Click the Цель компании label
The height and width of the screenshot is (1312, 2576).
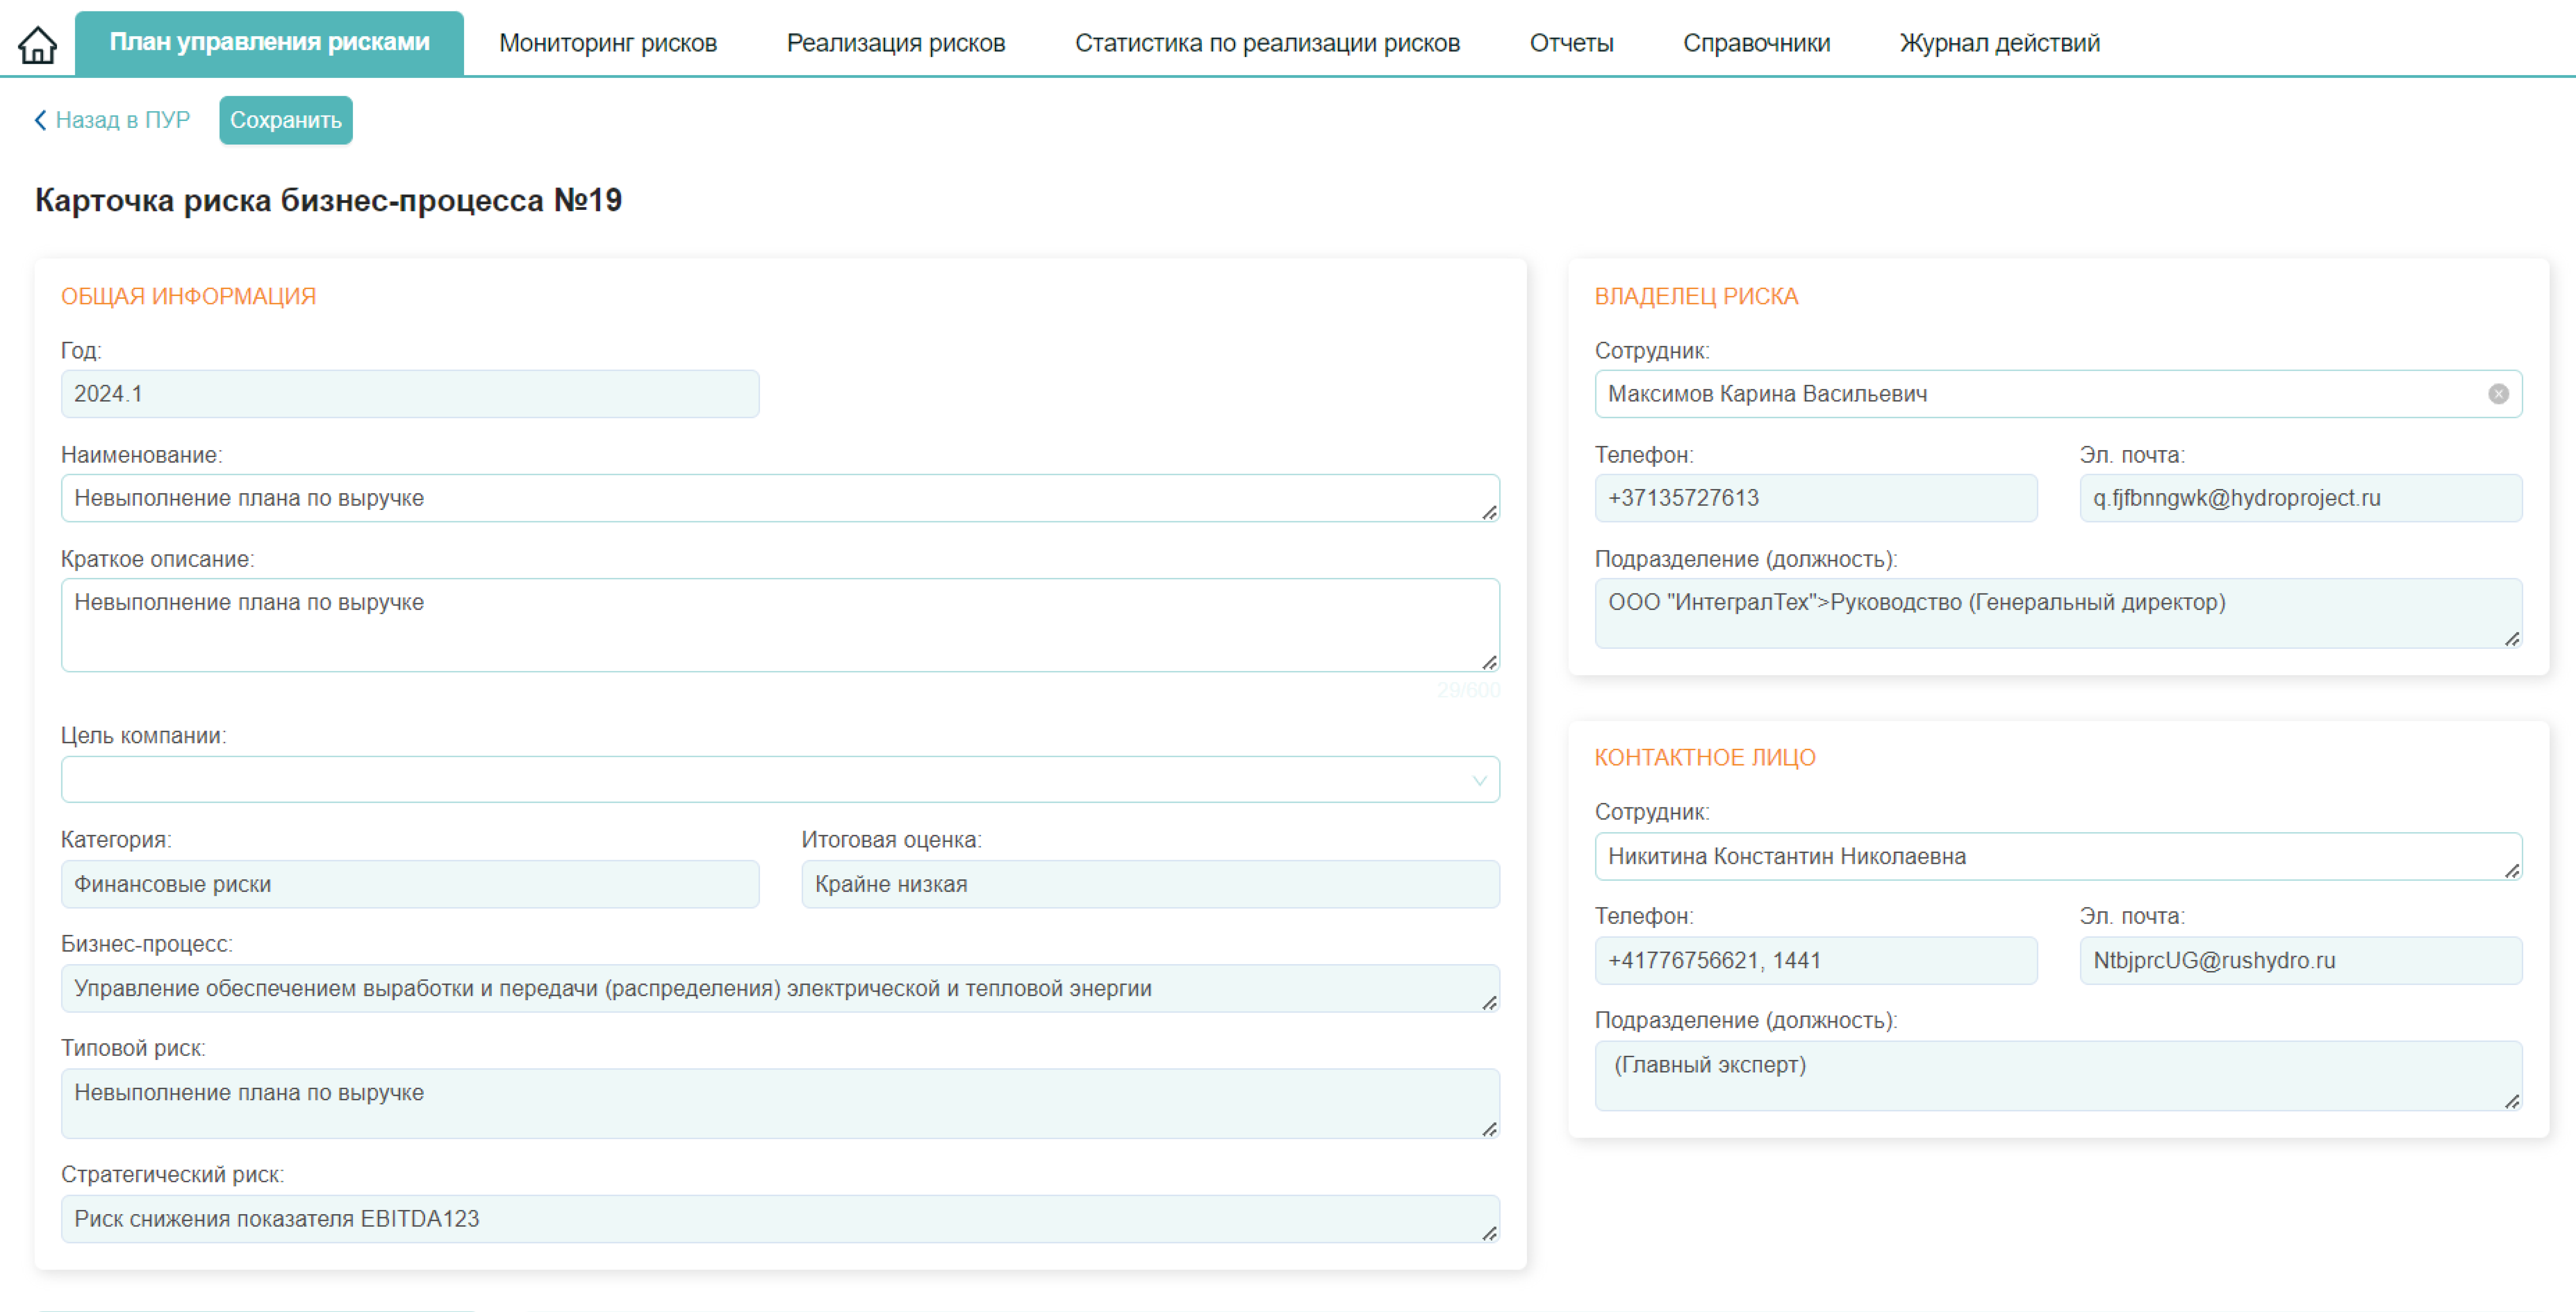coord(144,735)
